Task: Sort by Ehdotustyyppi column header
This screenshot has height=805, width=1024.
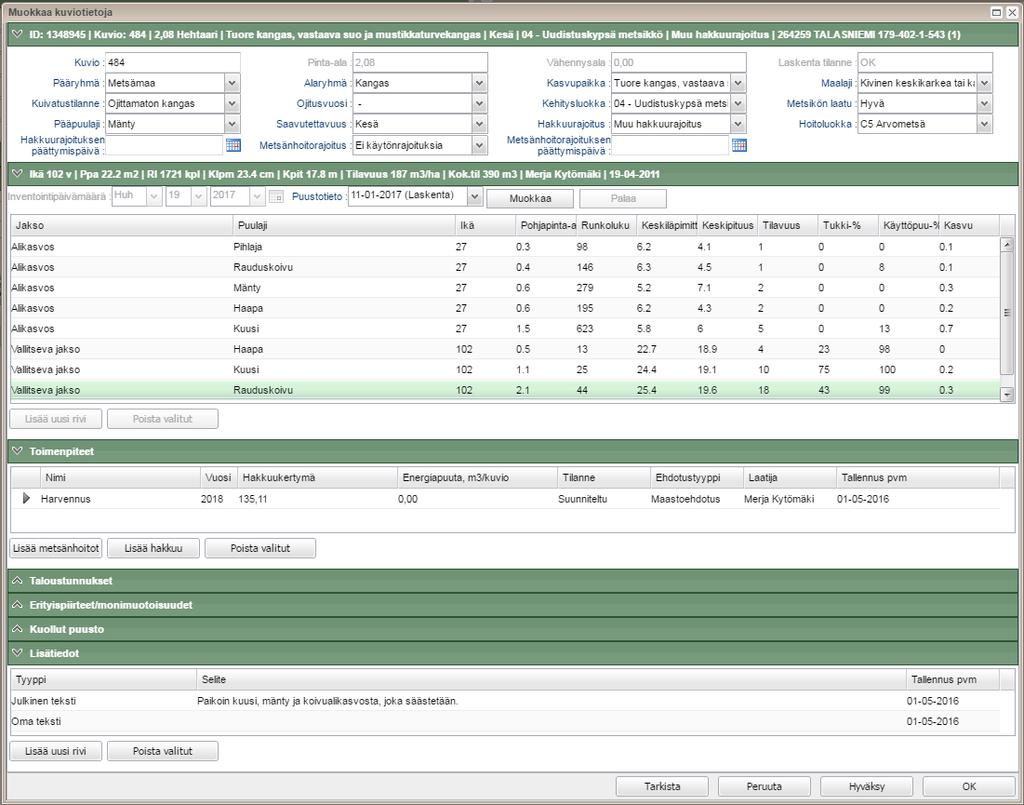Action: coord(697,478)
